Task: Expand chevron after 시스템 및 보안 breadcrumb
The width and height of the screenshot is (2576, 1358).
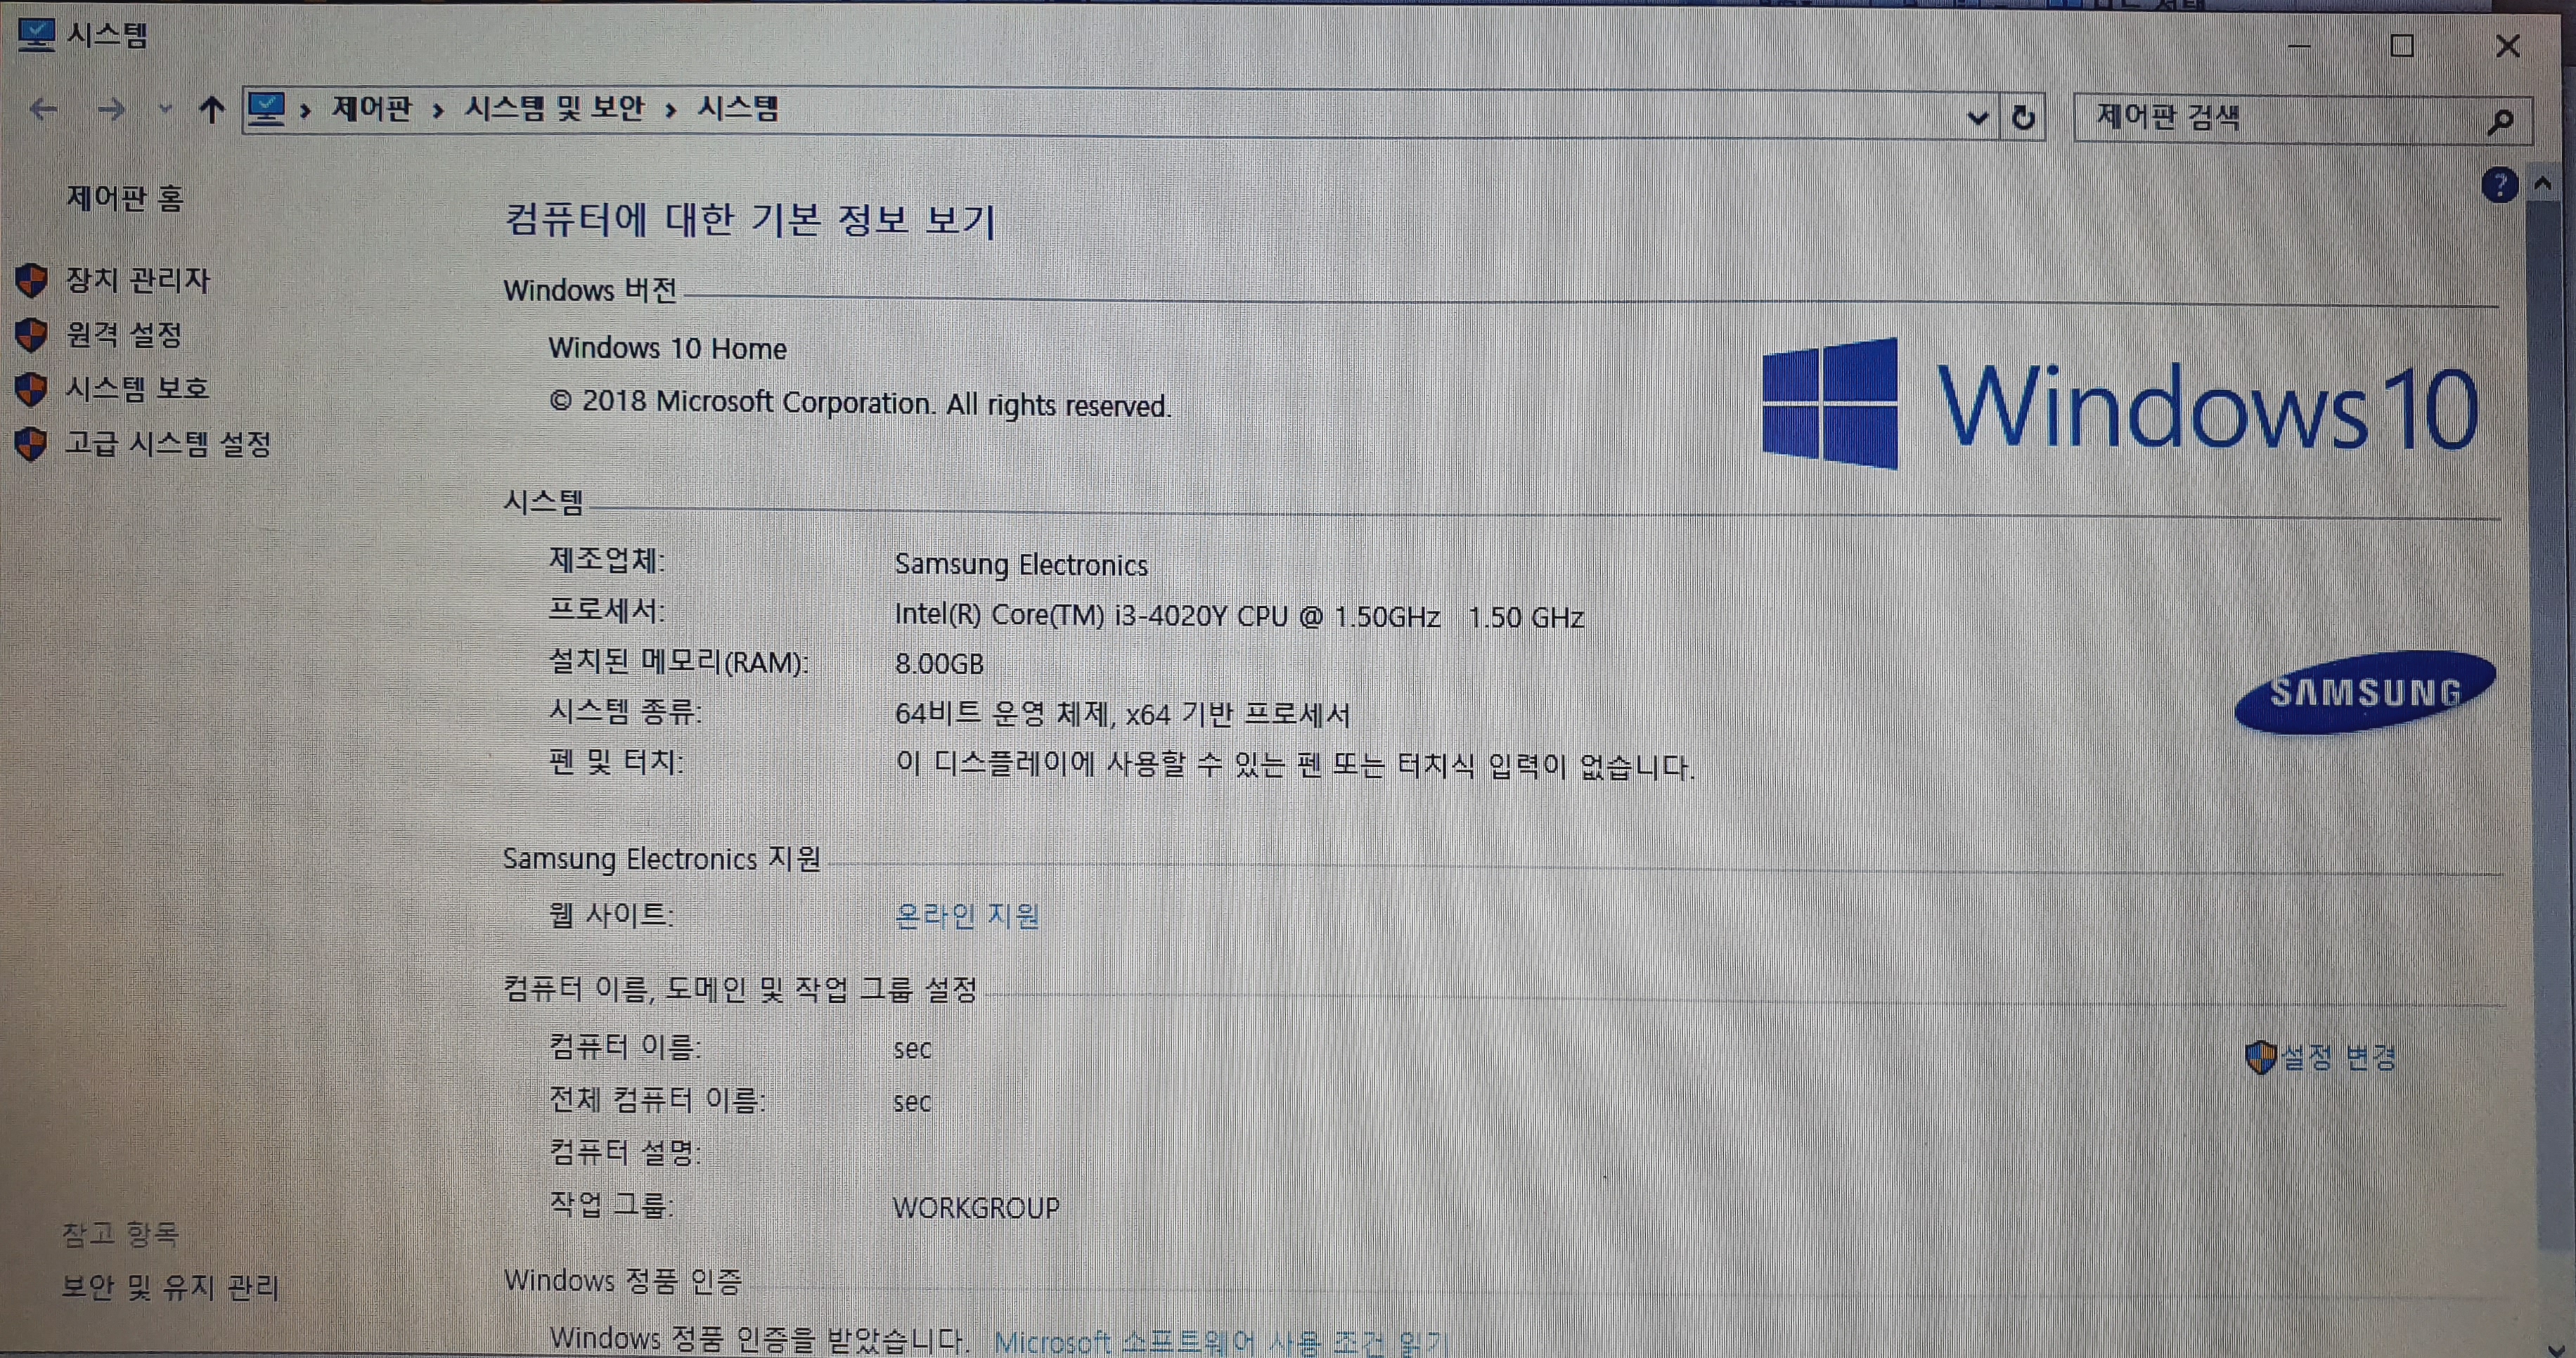Action: pyautogui.click(x=671, y=110)
